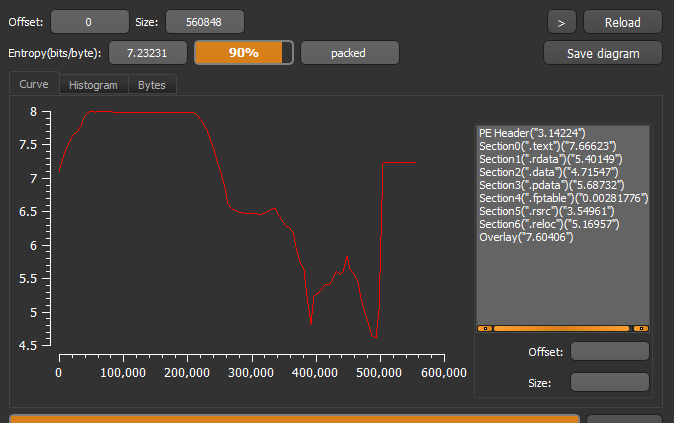The height and width of the screenshot is (423, 674).
Task: Select Section5(".rsrc") entry
Action: tap(563, 211)
